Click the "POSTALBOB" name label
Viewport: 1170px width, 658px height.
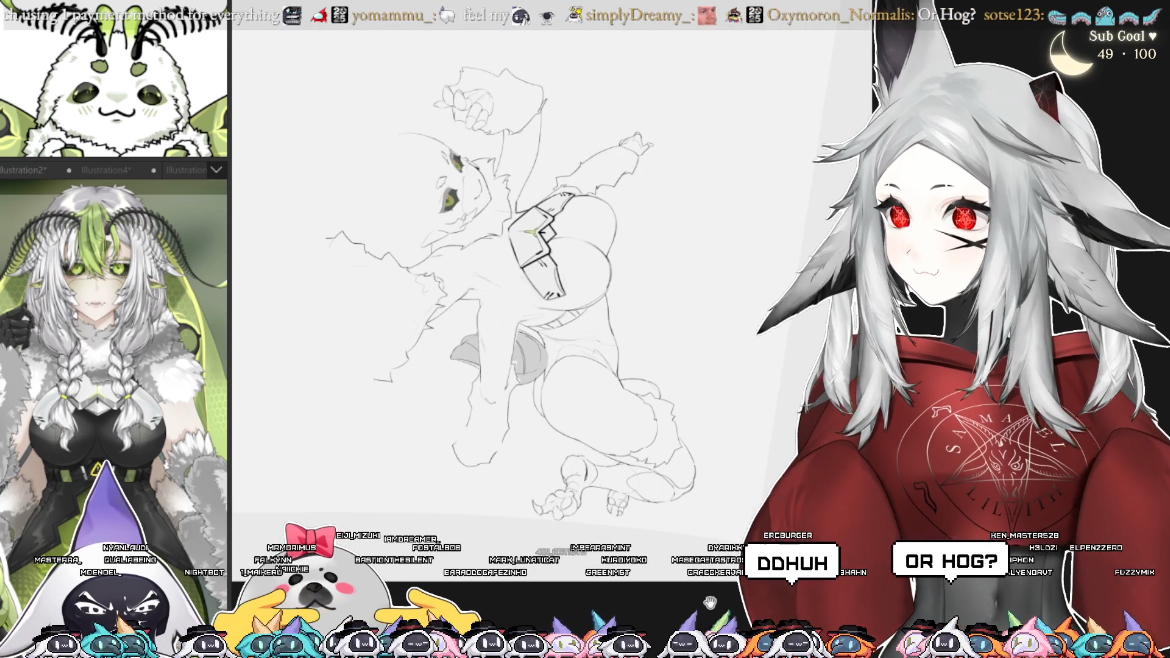point(436,548)
